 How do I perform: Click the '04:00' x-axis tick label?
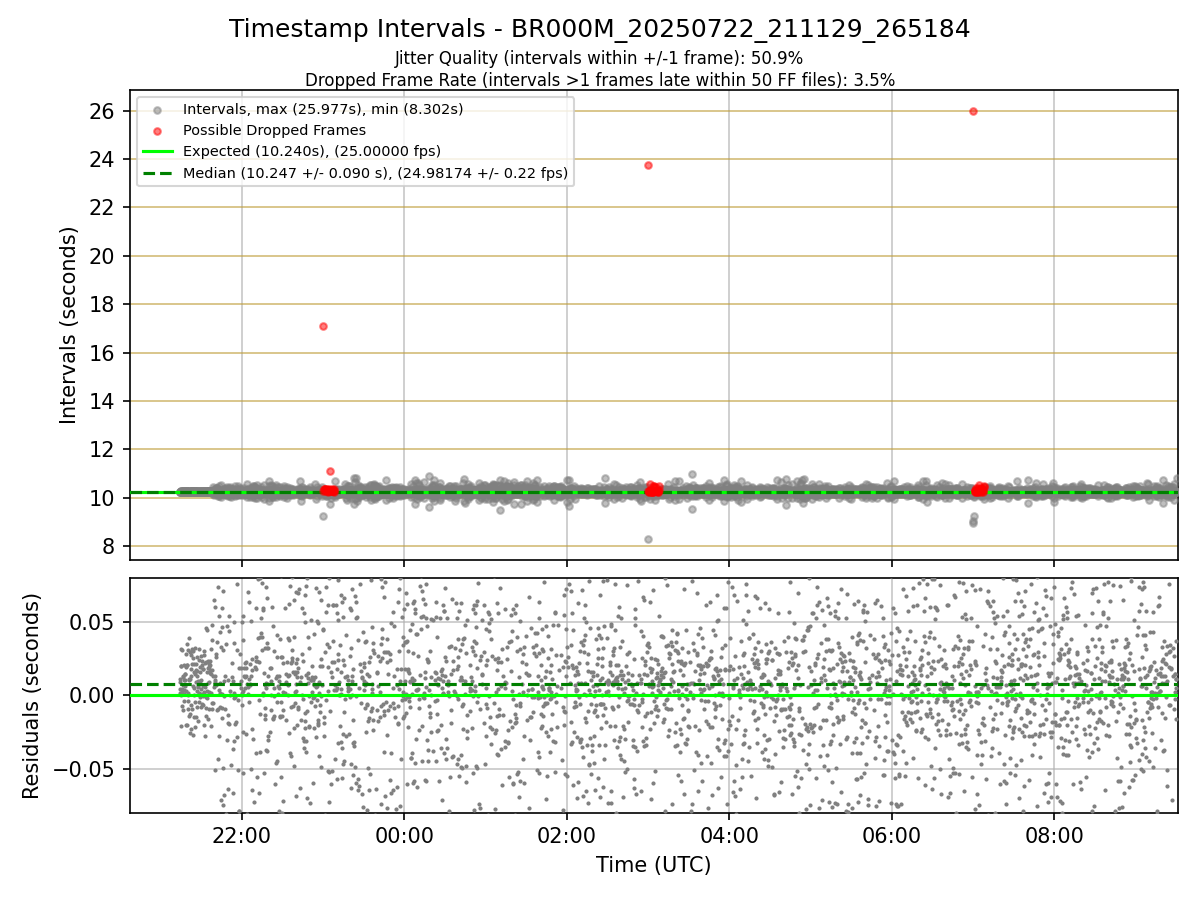click(729, 836)
